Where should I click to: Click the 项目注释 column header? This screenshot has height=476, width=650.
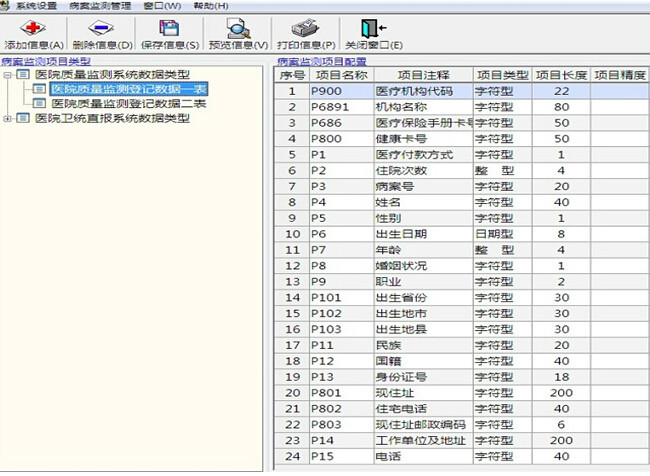click(423, 75)
